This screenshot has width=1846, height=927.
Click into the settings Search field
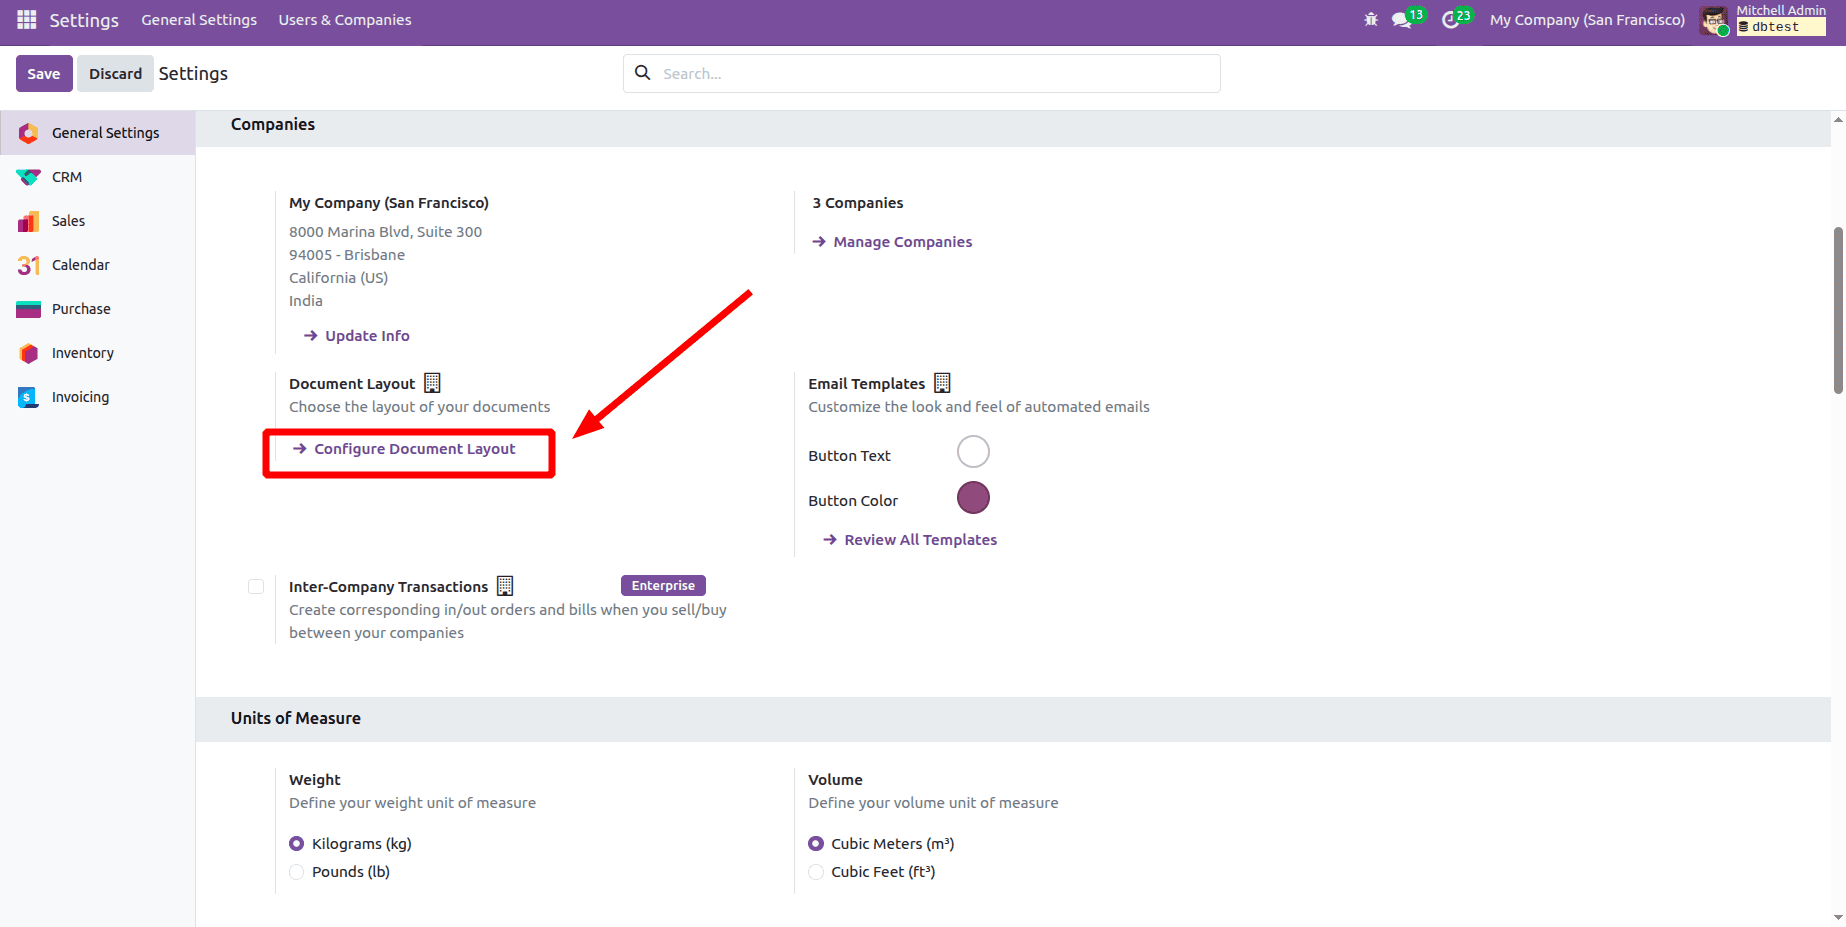tap(922, 74)
